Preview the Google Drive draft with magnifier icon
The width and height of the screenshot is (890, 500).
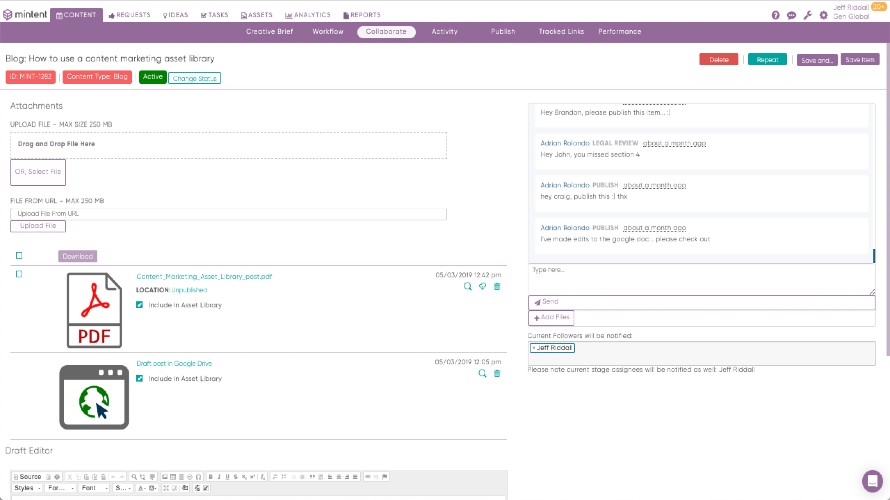tap(482, 373)
